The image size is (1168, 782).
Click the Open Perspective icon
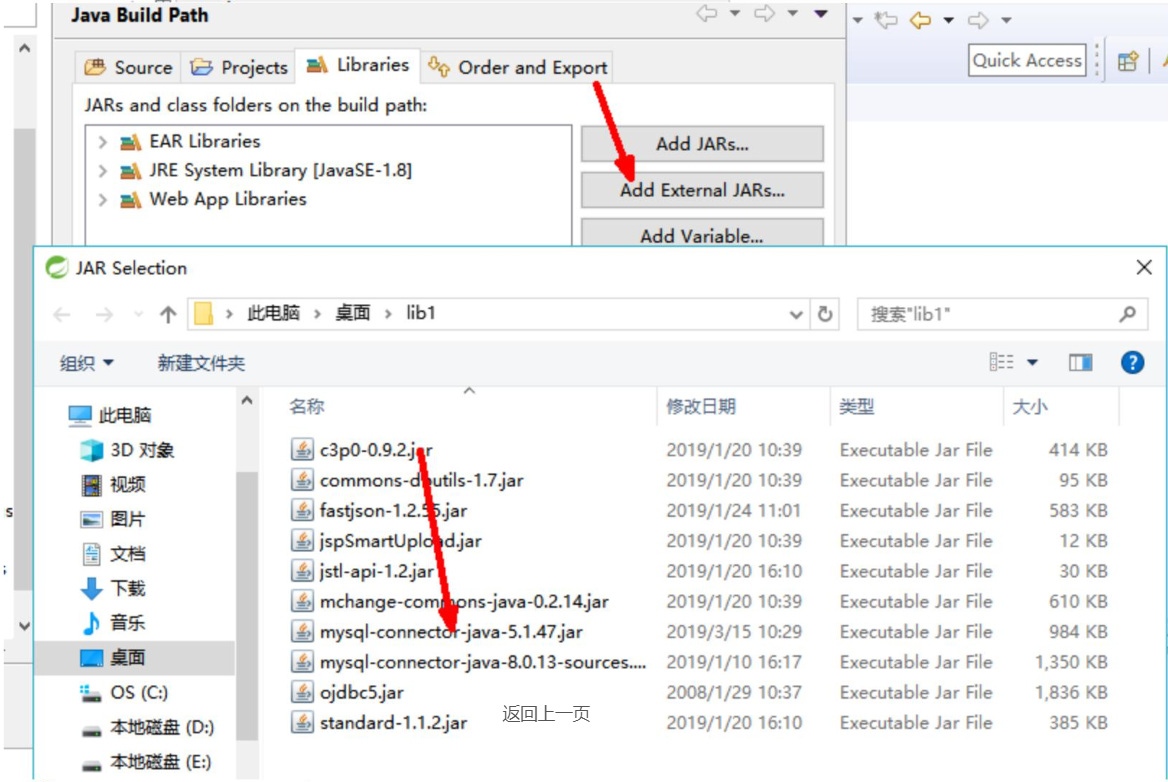point(1128,61)
